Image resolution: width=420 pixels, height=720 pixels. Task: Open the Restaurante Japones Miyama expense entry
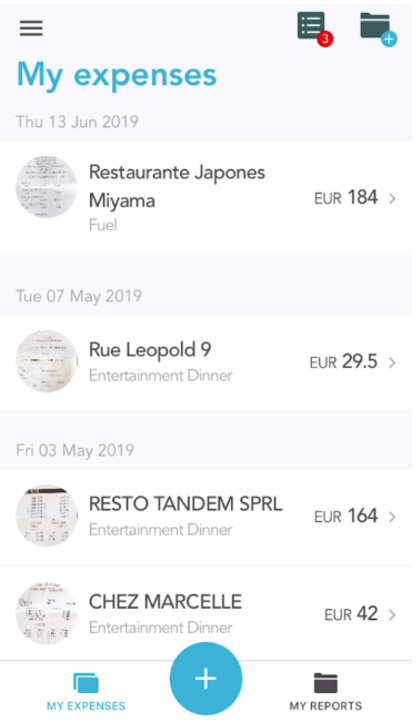click(206, 198)
